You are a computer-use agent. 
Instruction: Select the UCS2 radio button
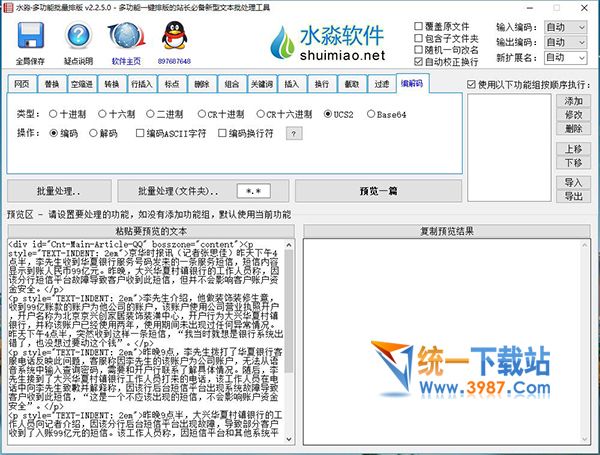pyautogui.click(x=328, y=114)
